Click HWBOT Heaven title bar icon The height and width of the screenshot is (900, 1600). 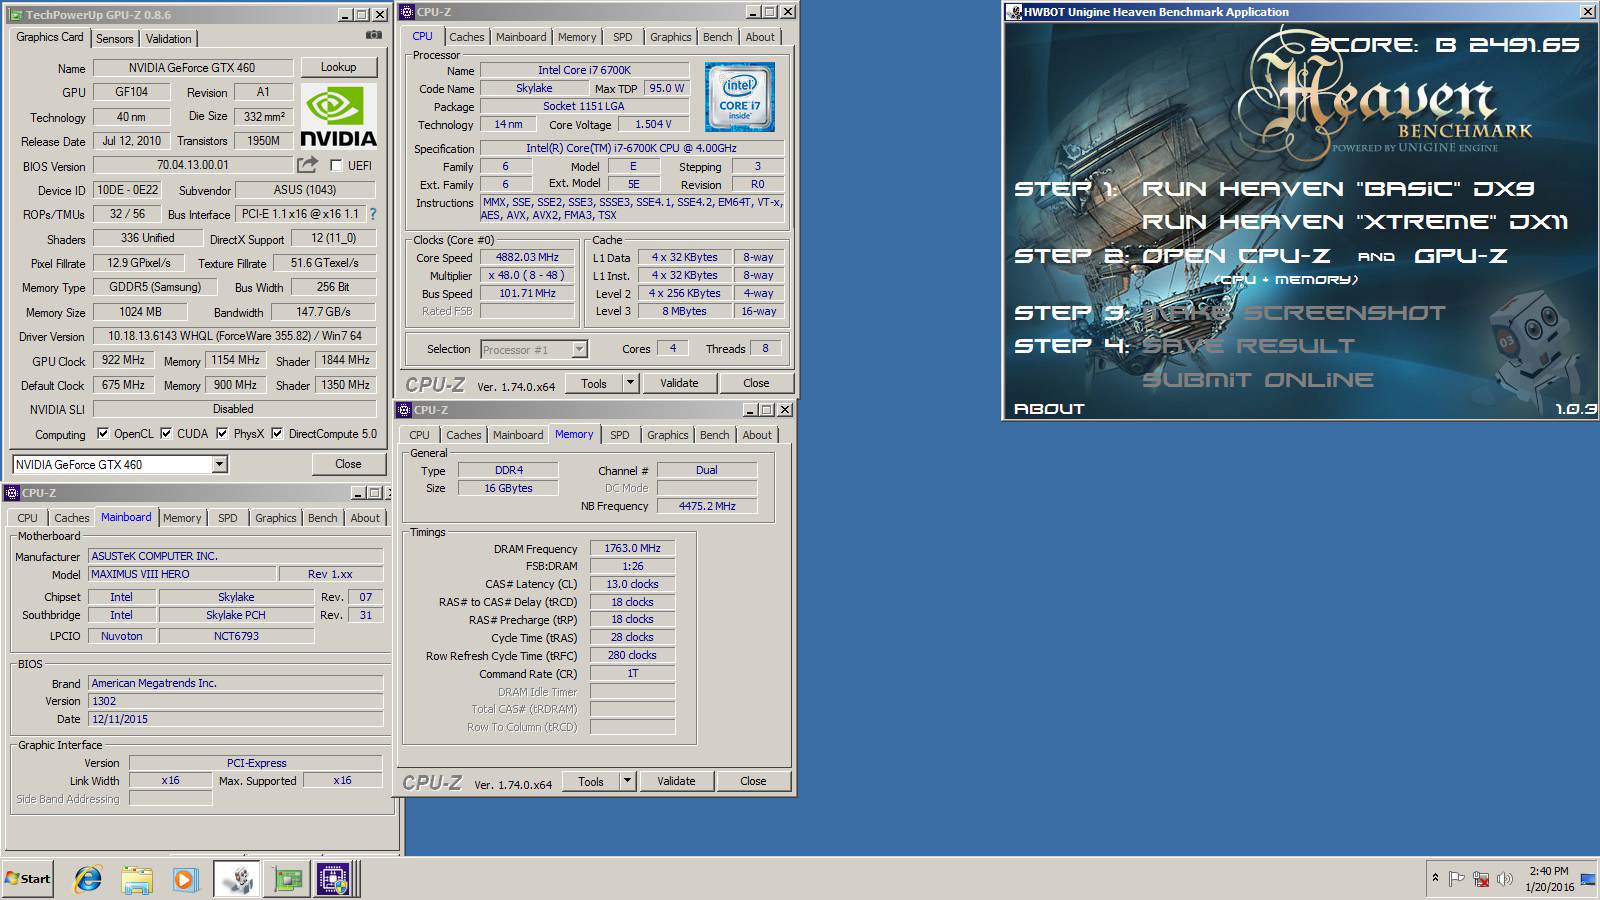click(x=1014, y=12)
